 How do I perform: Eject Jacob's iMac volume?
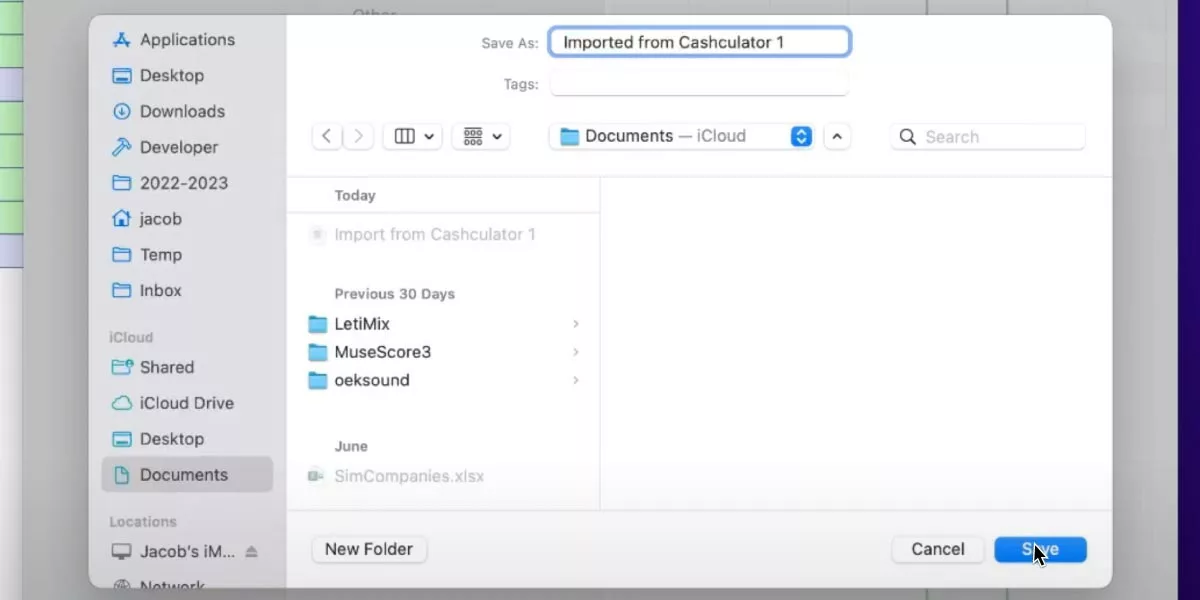252,552
